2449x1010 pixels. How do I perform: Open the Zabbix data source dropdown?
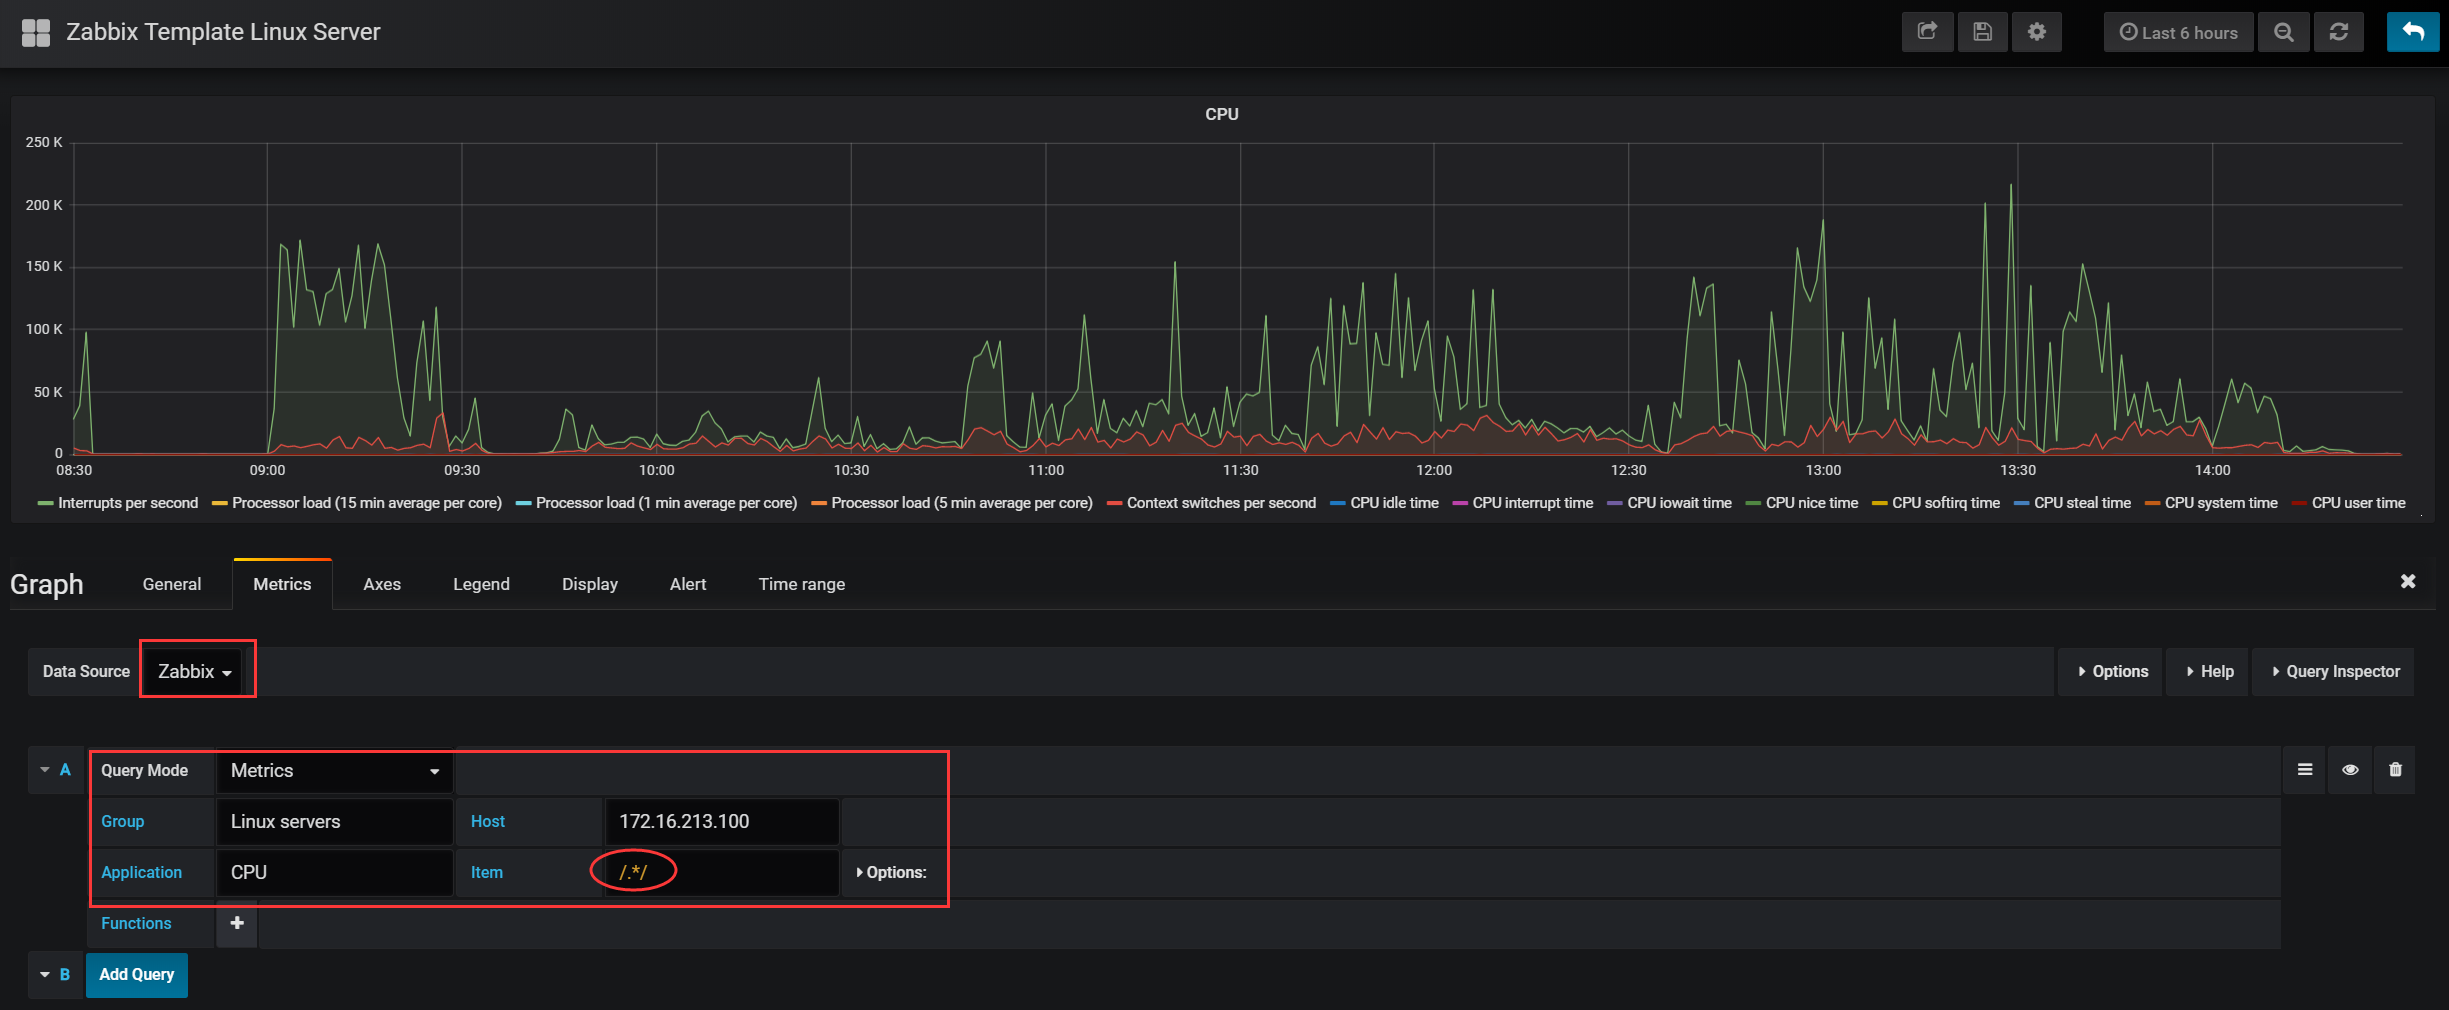coord(195,671)
